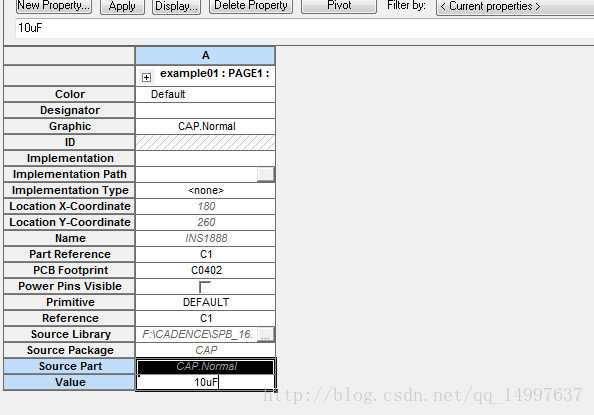Click the empty Designator value cell
Screen dimensions: 594x415
pos(205,110)
